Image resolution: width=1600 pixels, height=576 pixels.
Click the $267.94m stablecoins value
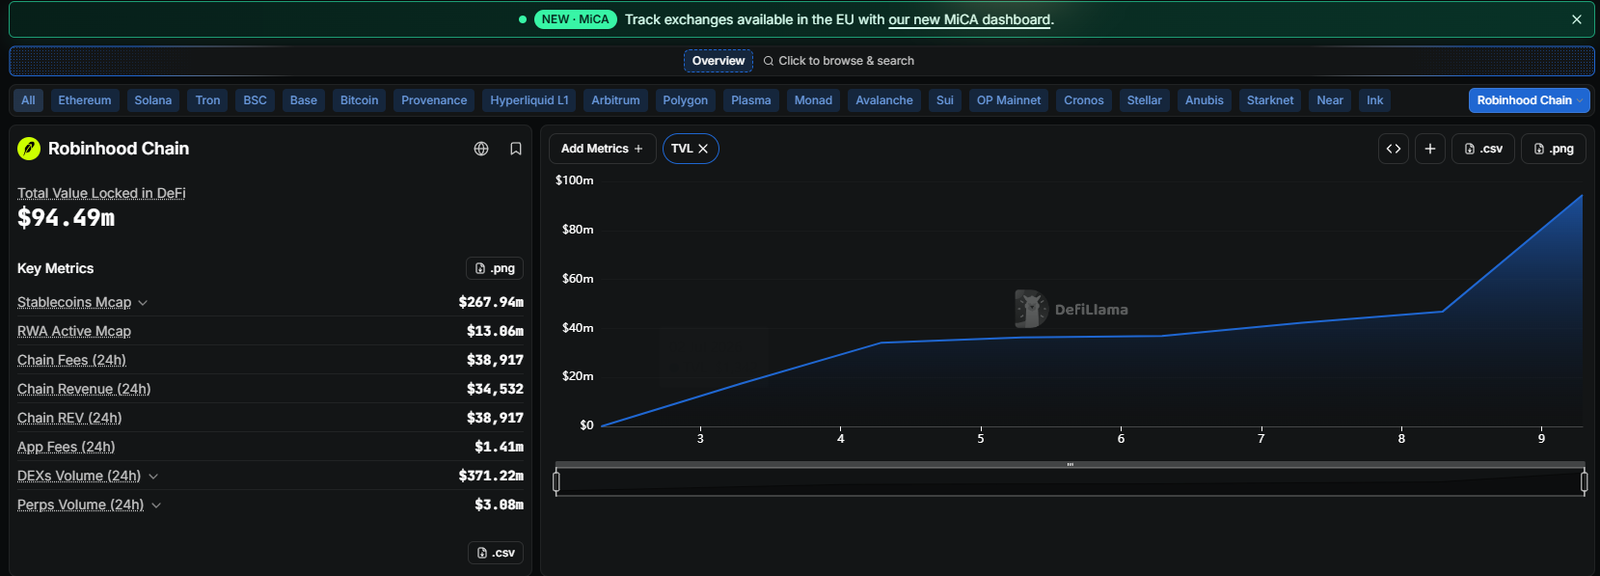pos(491,302)
